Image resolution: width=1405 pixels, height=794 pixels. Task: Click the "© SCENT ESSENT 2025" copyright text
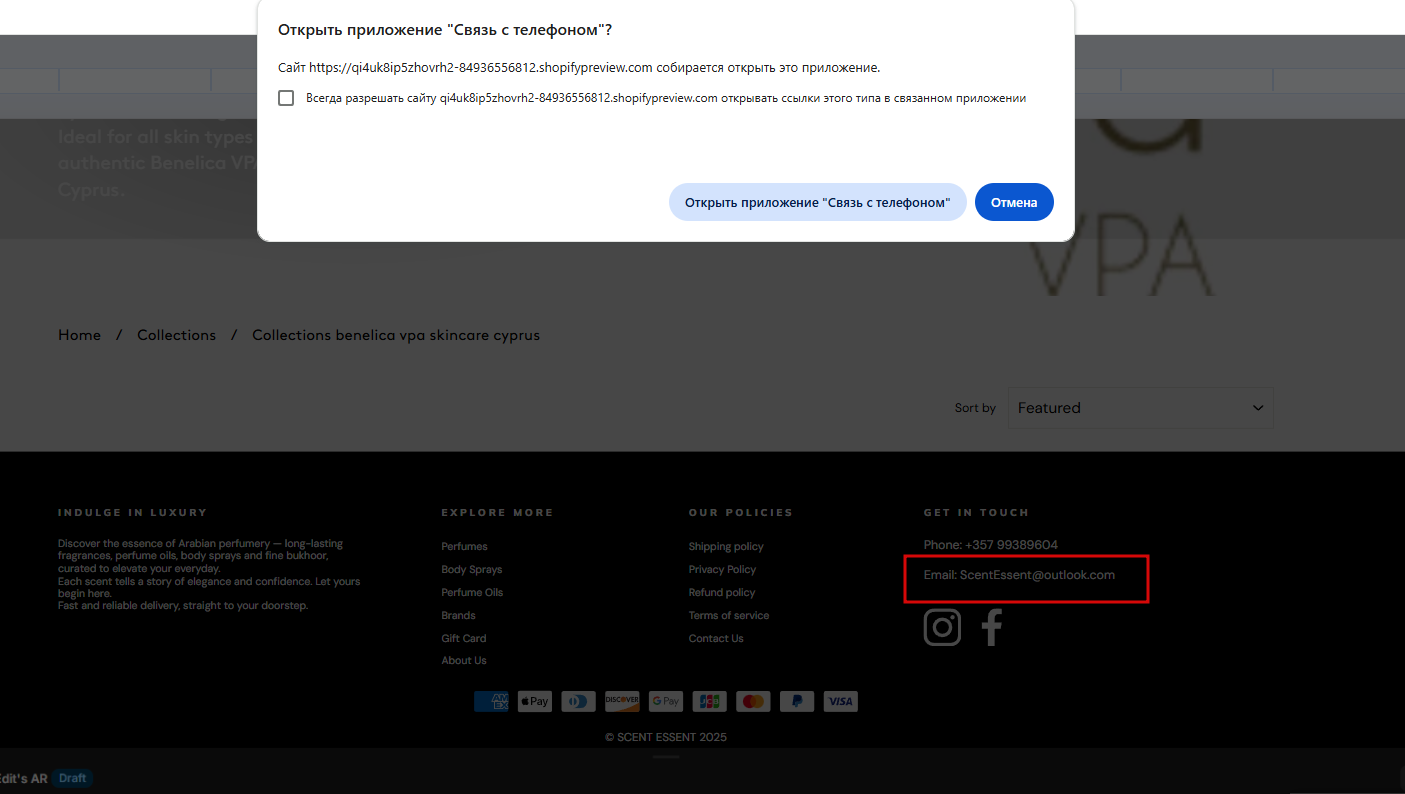(x=666, y=737)
